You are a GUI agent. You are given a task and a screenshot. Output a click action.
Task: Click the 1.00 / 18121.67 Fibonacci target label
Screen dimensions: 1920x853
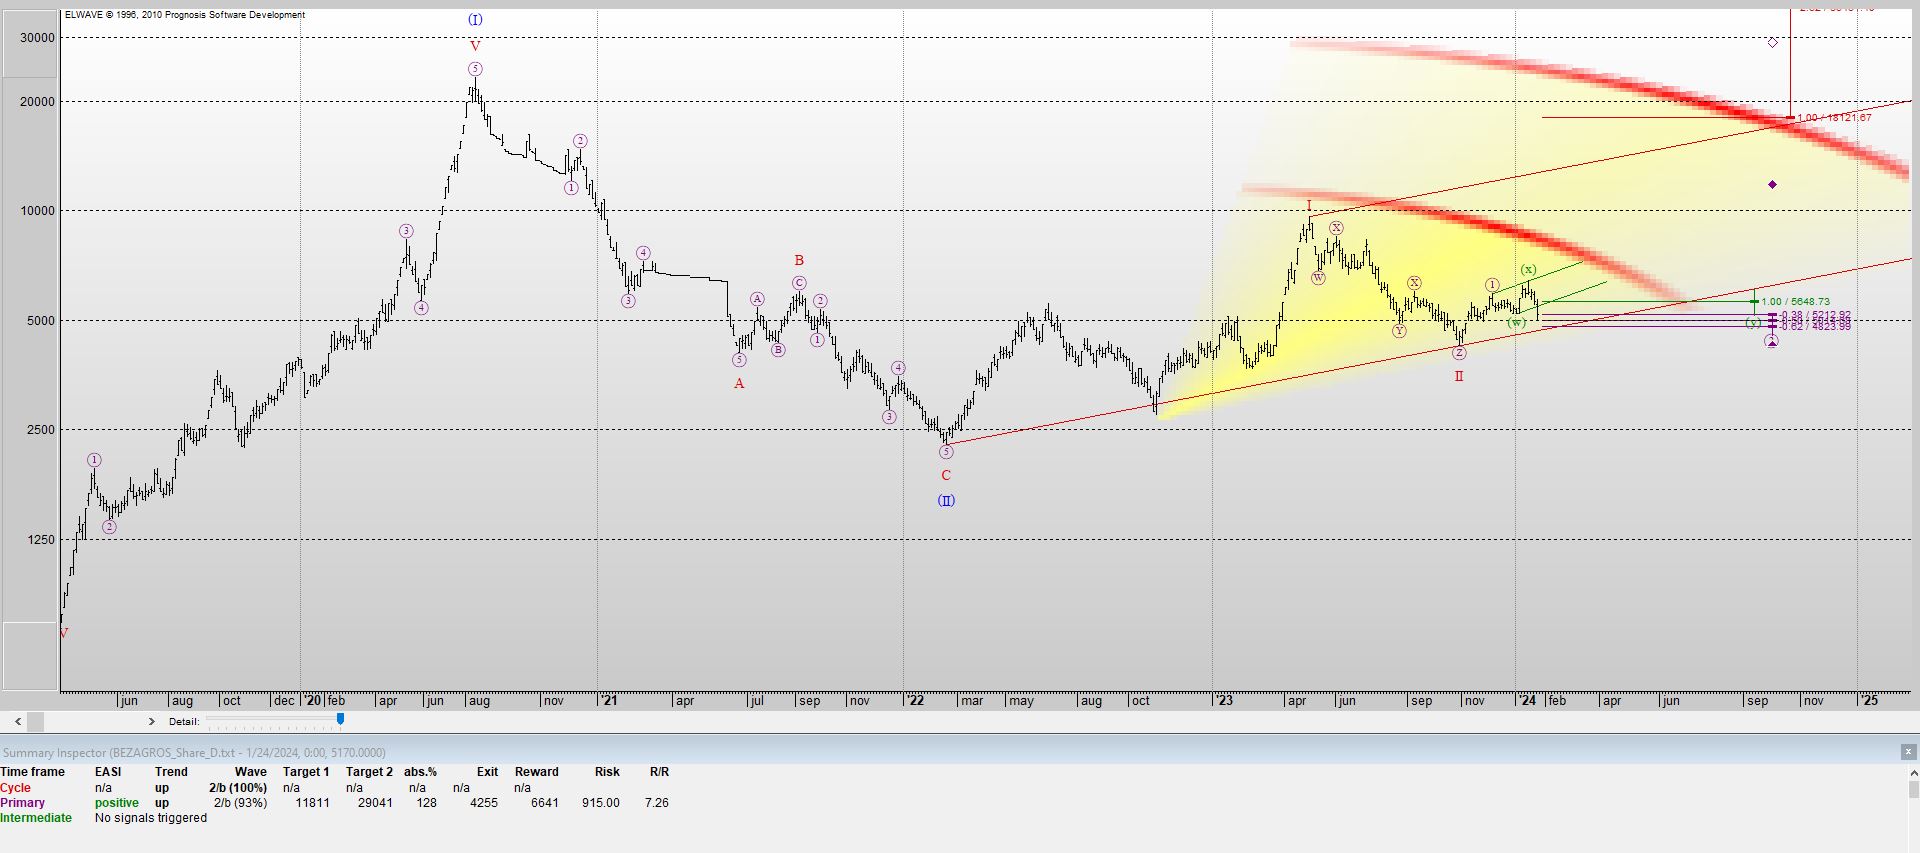[1834, 118]
